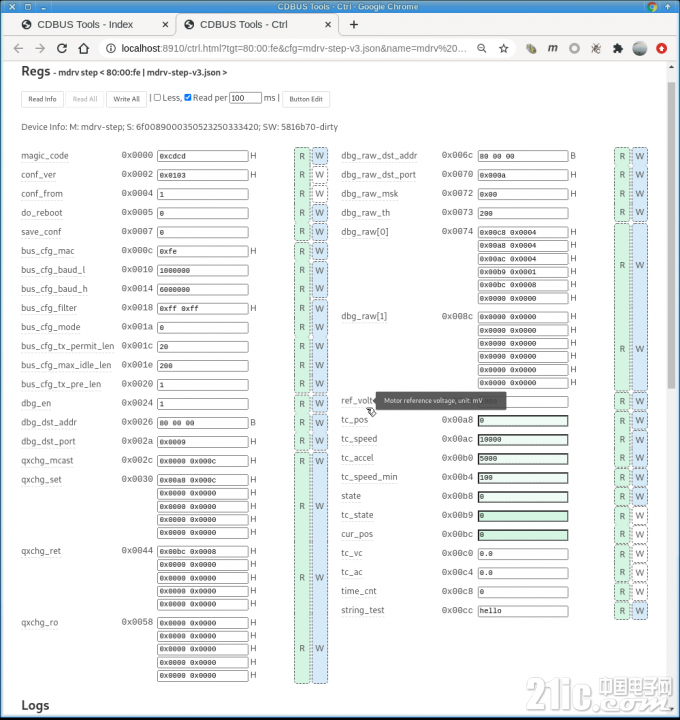Toggle the Read per checkbox

coord(188,97)
